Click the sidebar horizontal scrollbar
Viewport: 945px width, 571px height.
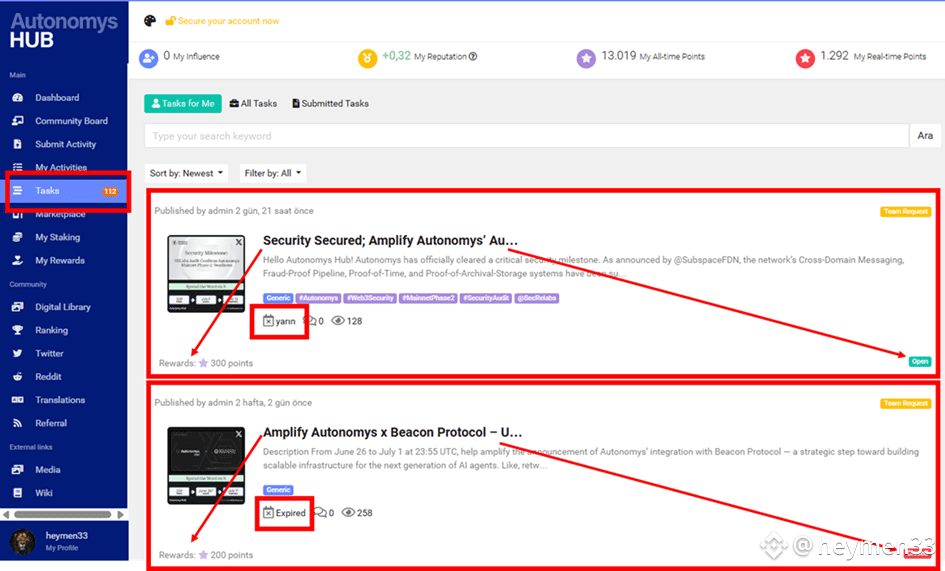click(63, 515)
